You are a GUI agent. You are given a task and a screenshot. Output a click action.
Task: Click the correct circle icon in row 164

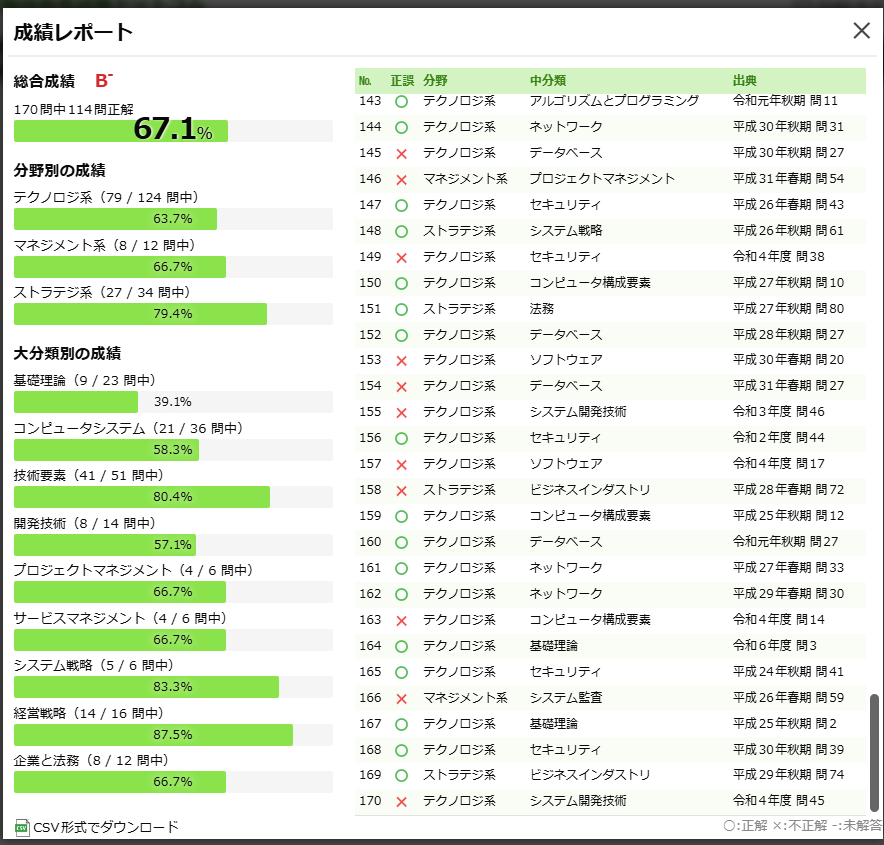(401, 646)
